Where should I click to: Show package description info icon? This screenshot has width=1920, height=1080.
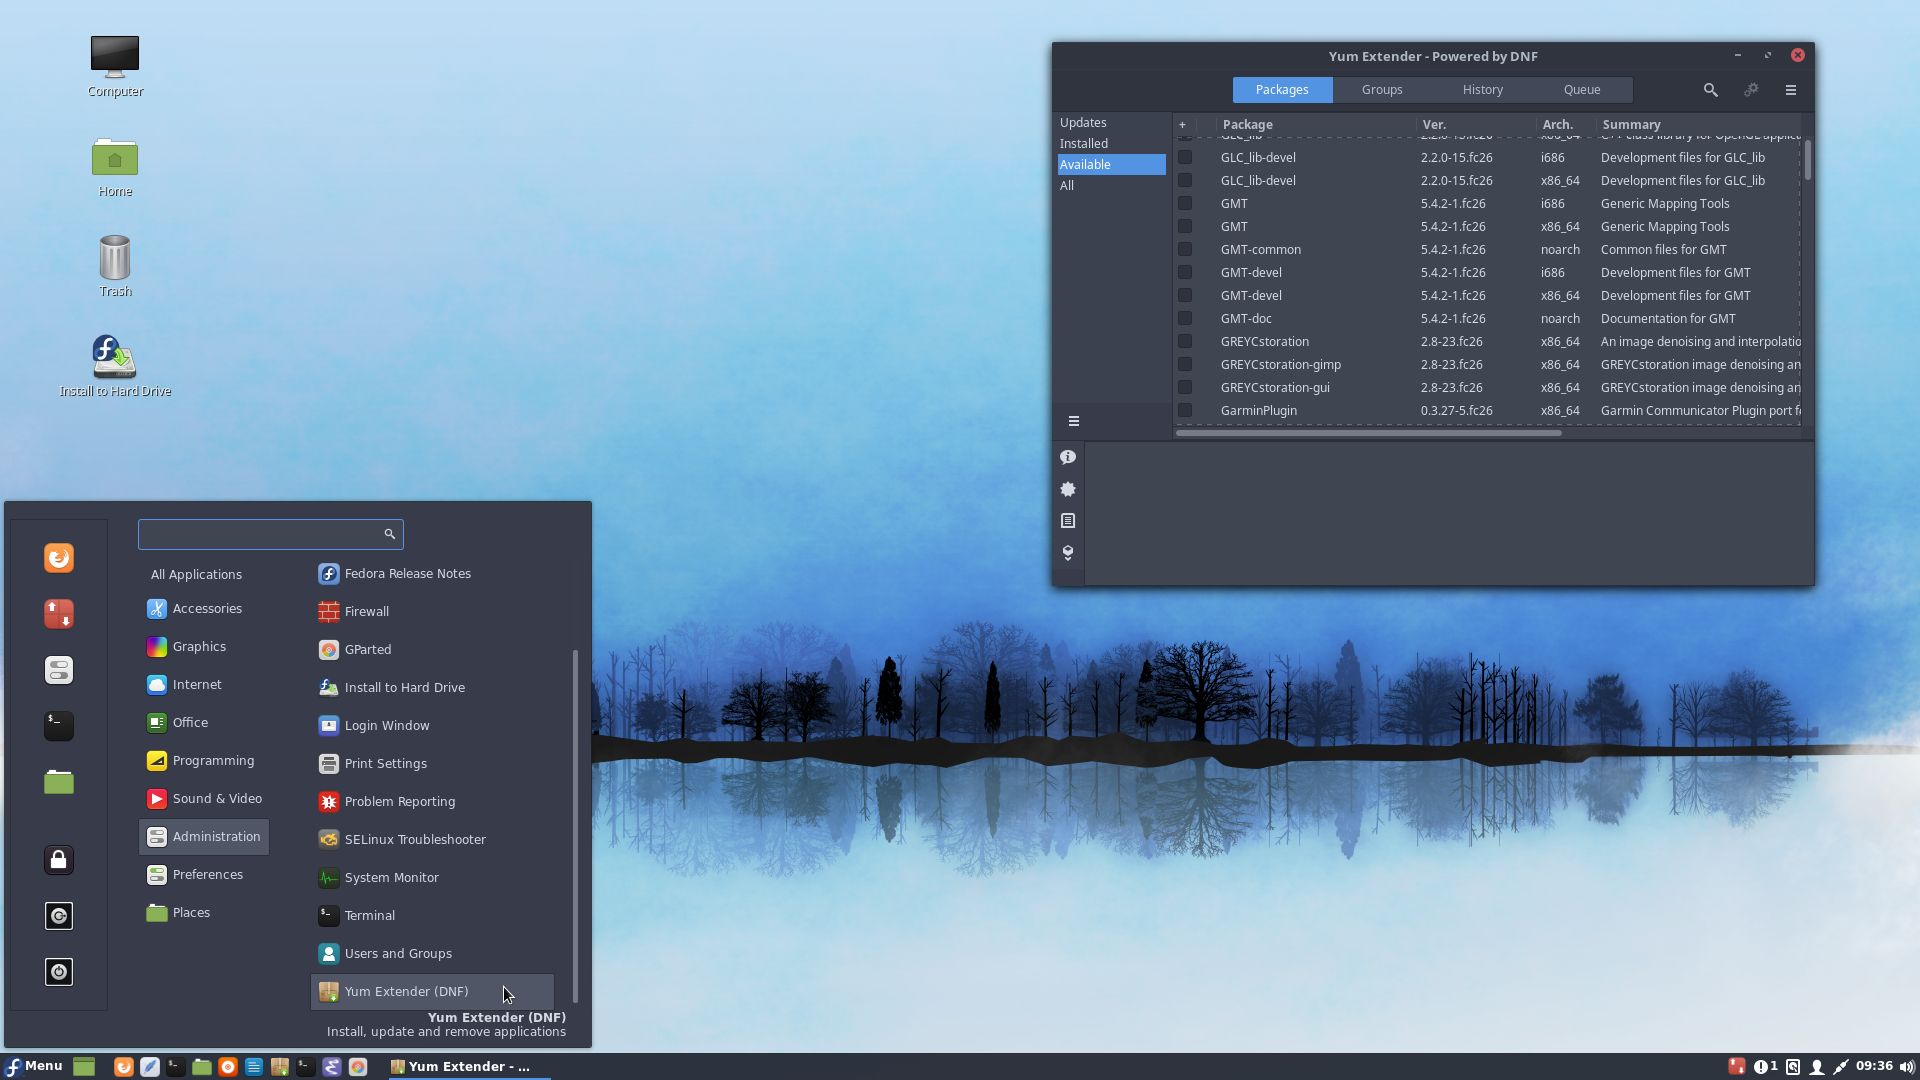coord(1068,457)
